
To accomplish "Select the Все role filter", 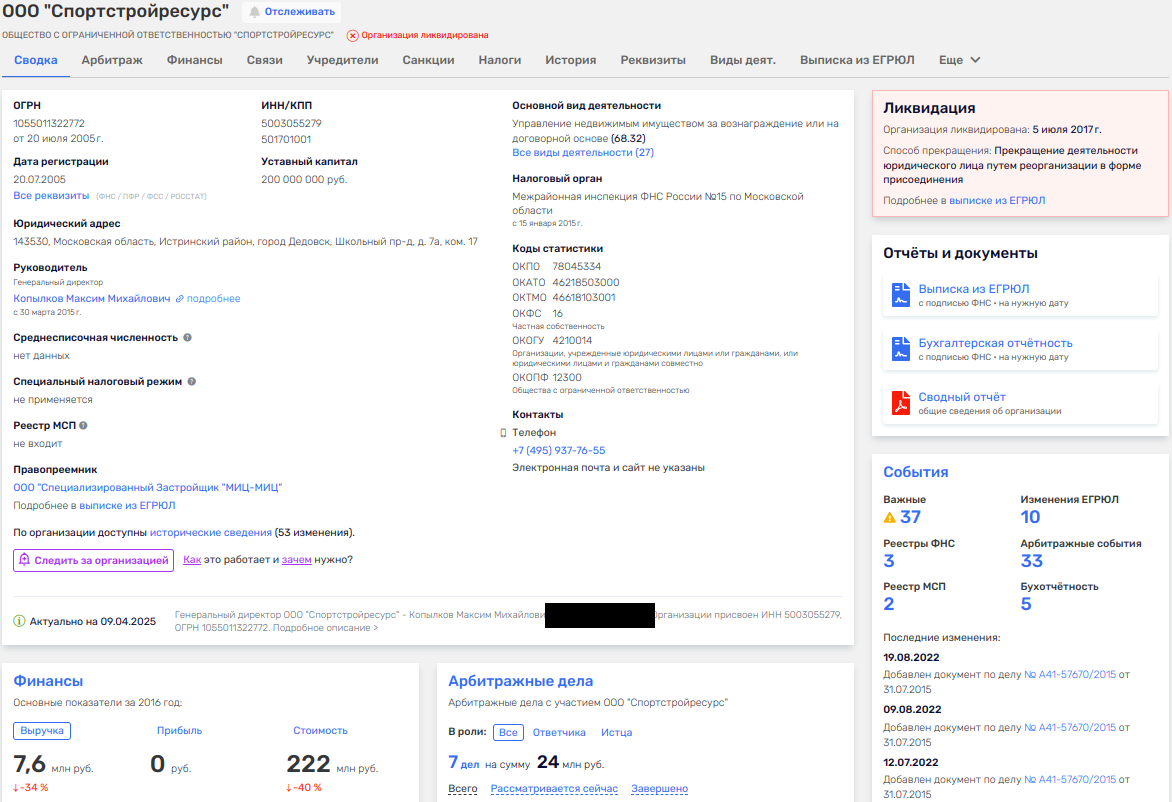I will click(508, 732).
